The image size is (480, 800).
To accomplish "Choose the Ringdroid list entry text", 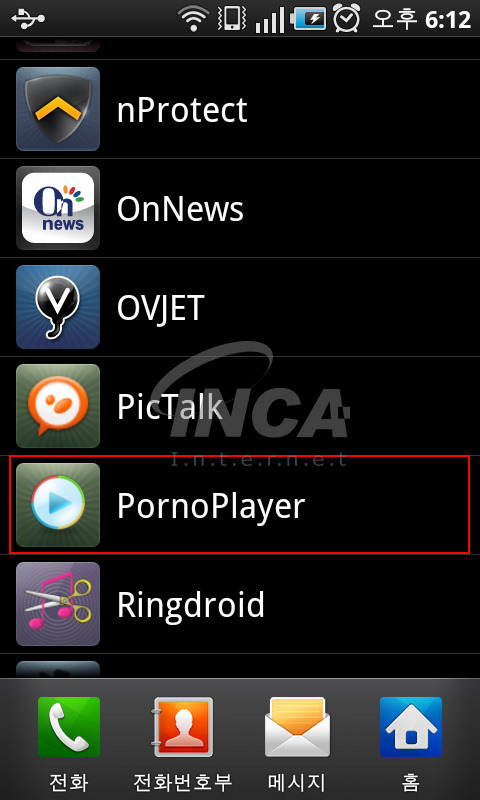I will 191,605.
